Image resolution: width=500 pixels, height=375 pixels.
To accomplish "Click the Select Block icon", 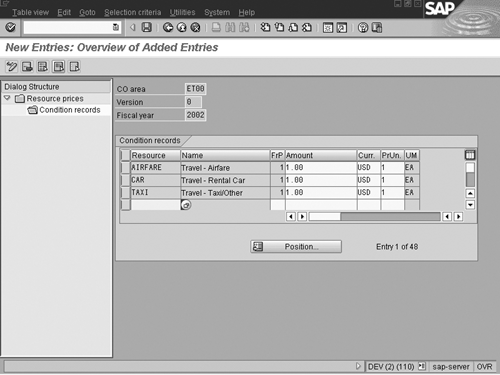I will pos(59,67).
